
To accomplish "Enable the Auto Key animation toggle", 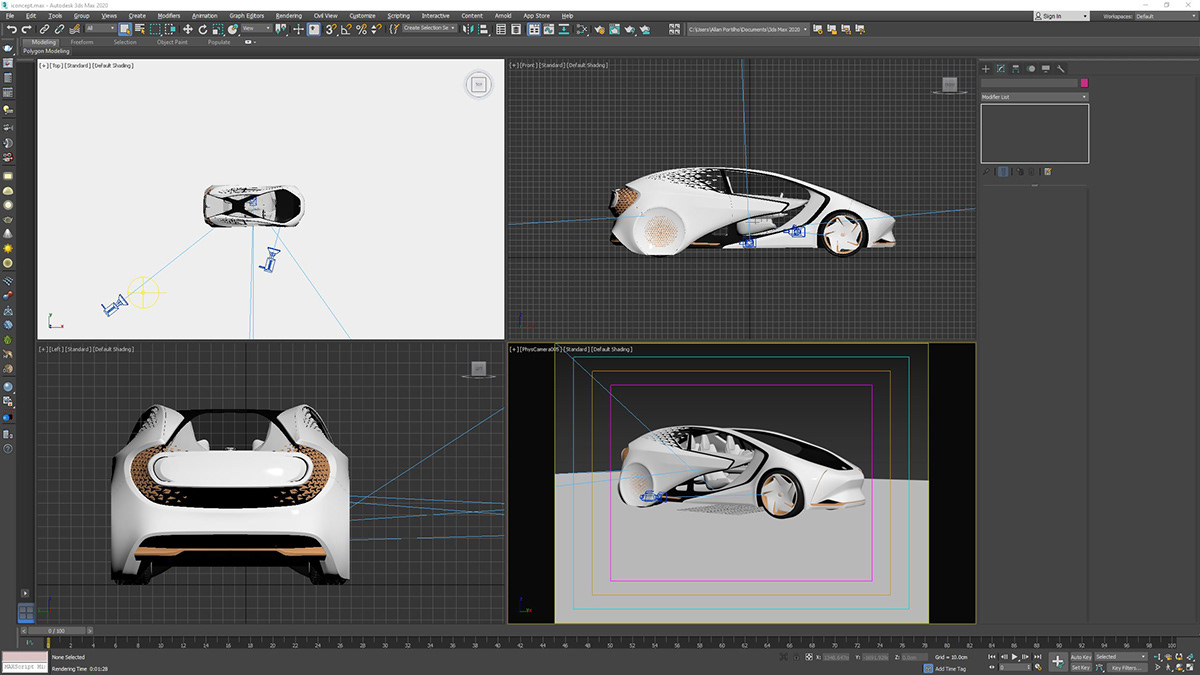I will click(x=1082, y=658).
